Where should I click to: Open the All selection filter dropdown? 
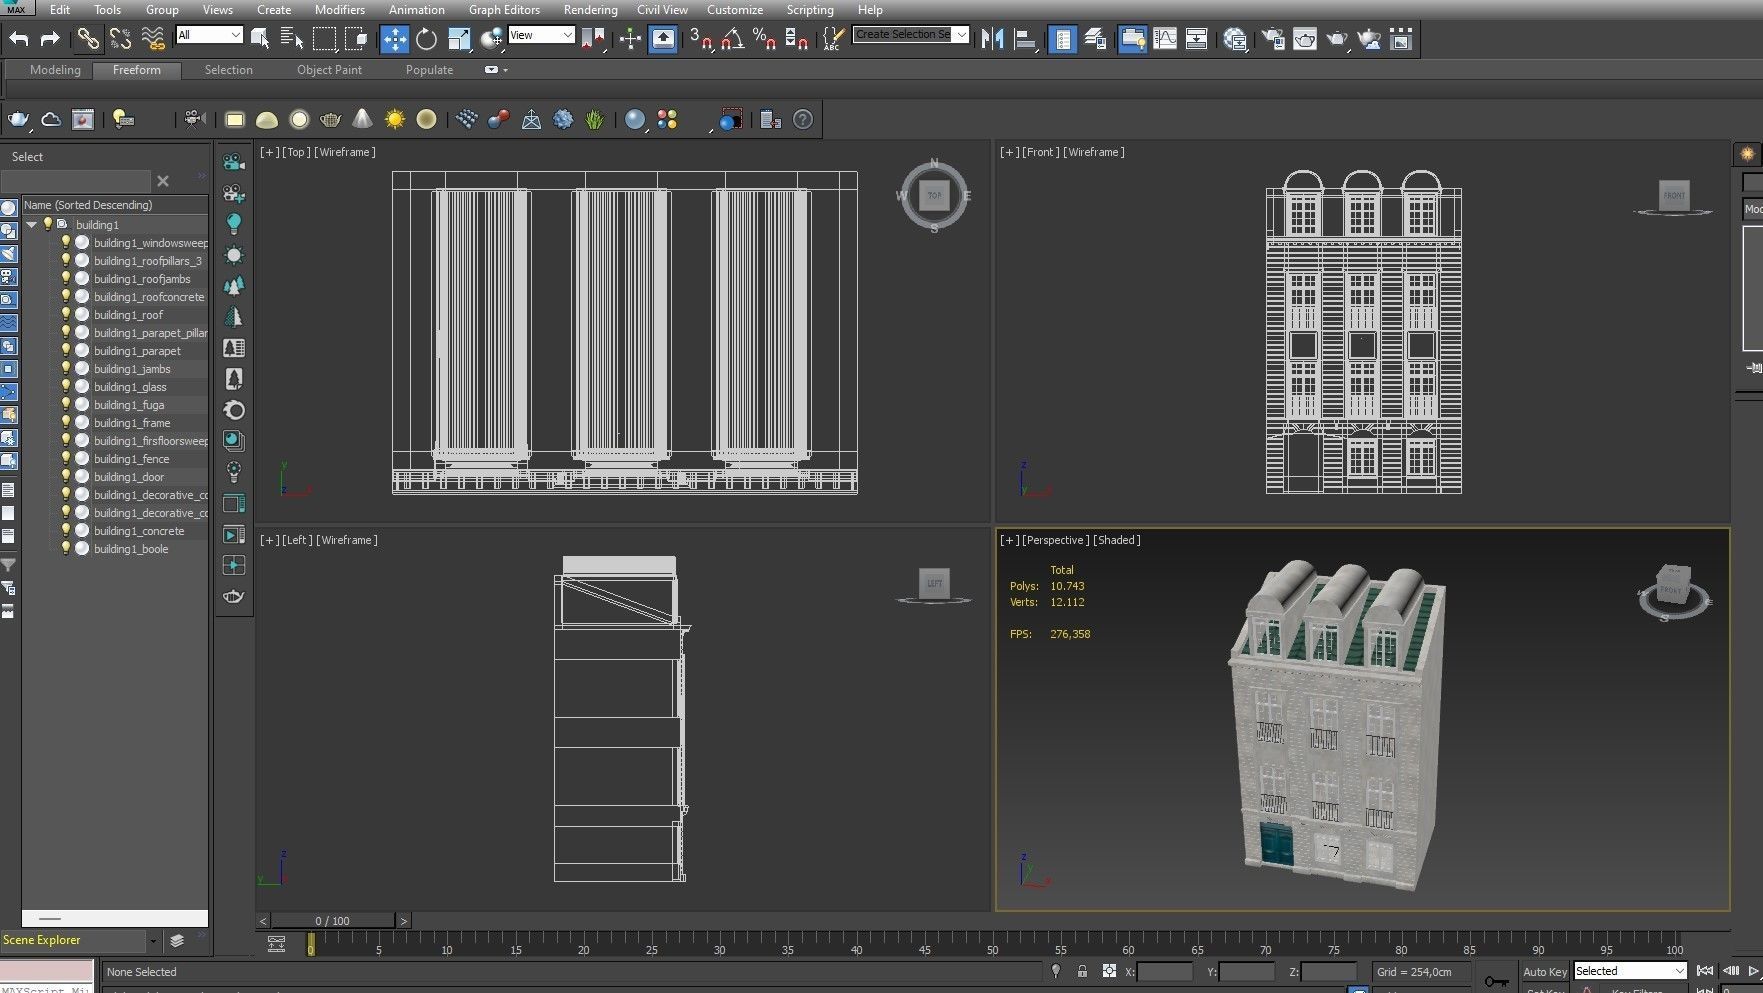coord(209,35)
